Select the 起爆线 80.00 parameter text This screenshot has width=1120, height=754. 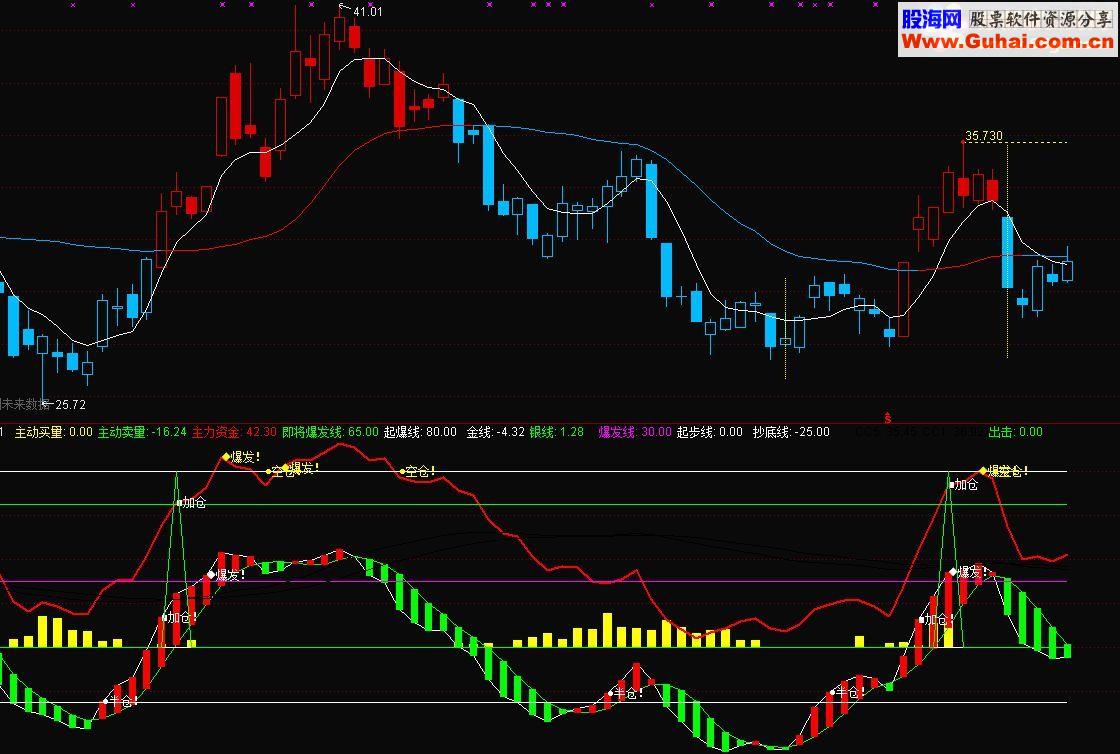(420, 432)
